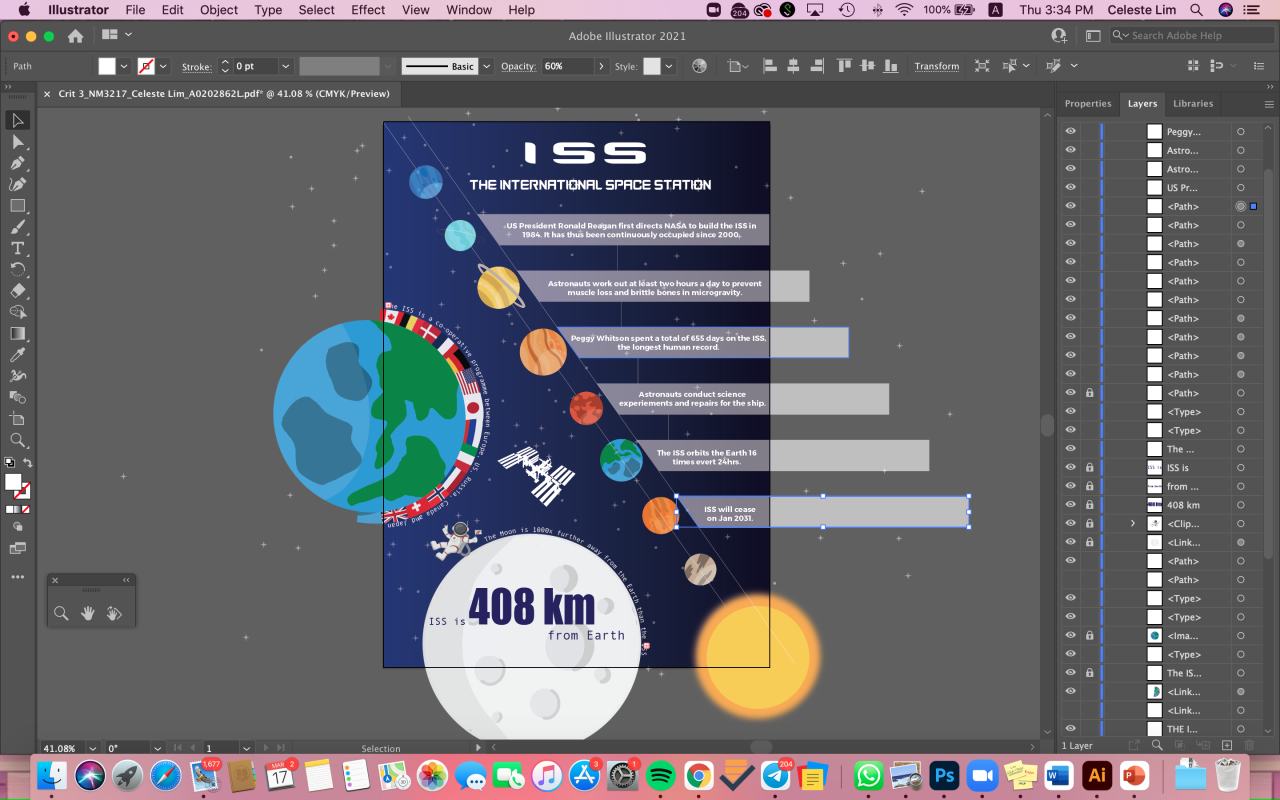Select the Rotate tool
This screenshot has height=800, width=1280.
point(18,270)
